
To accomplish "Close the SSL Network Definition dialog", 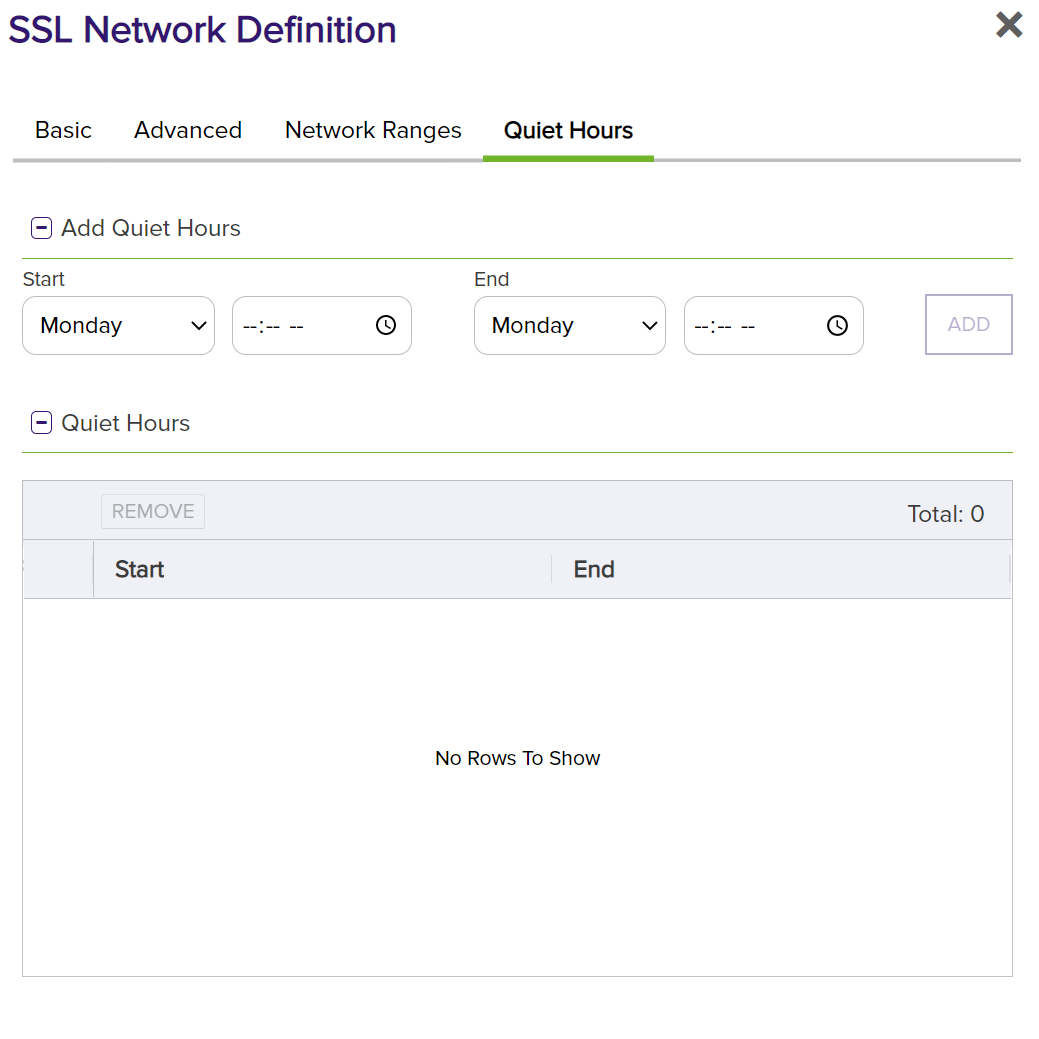I will [1009, 25].
